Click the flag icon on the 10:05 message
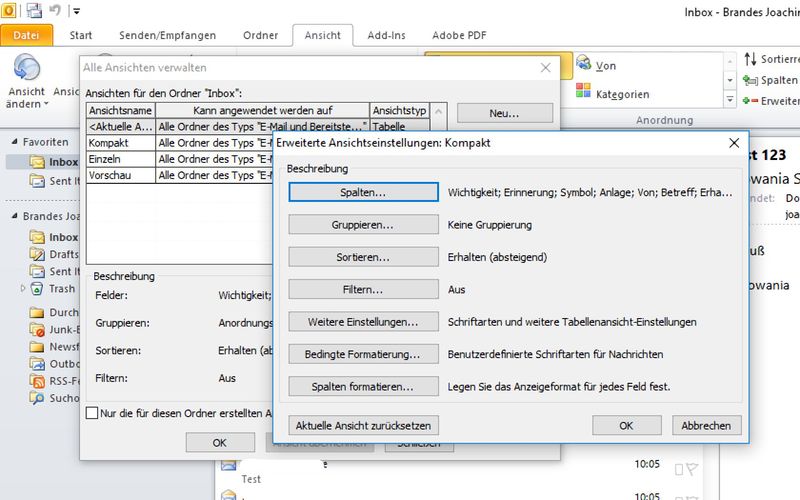The image size is (800, 500). click(x=692, y=469)
